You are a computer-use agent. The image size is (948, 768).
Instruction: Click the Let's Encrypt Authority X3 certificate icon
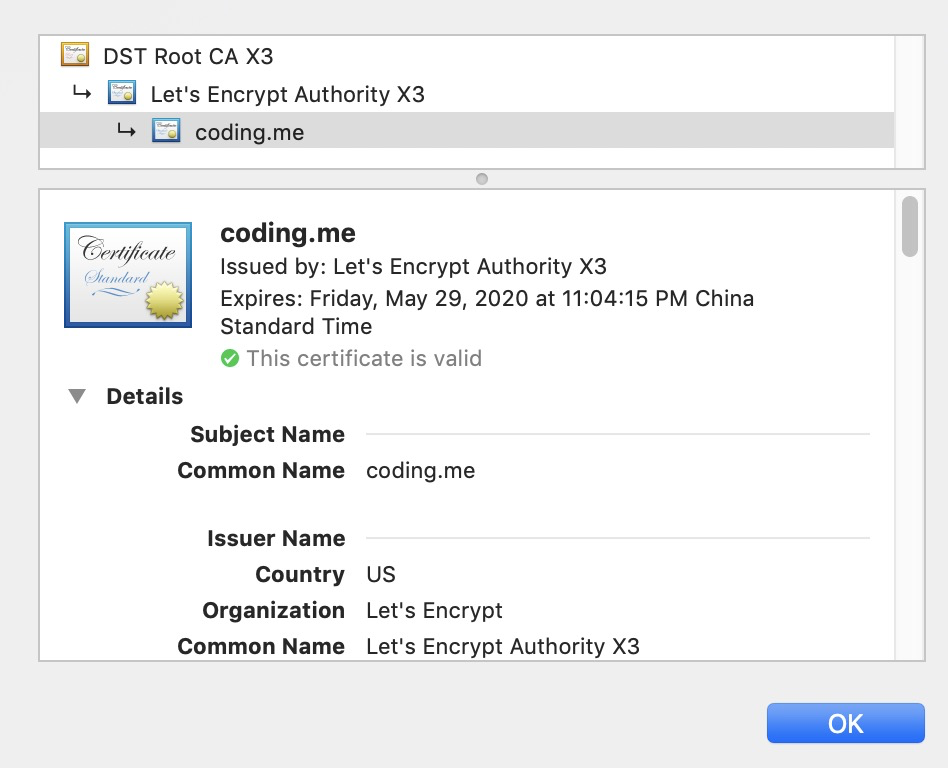click(x=122, y=94)
